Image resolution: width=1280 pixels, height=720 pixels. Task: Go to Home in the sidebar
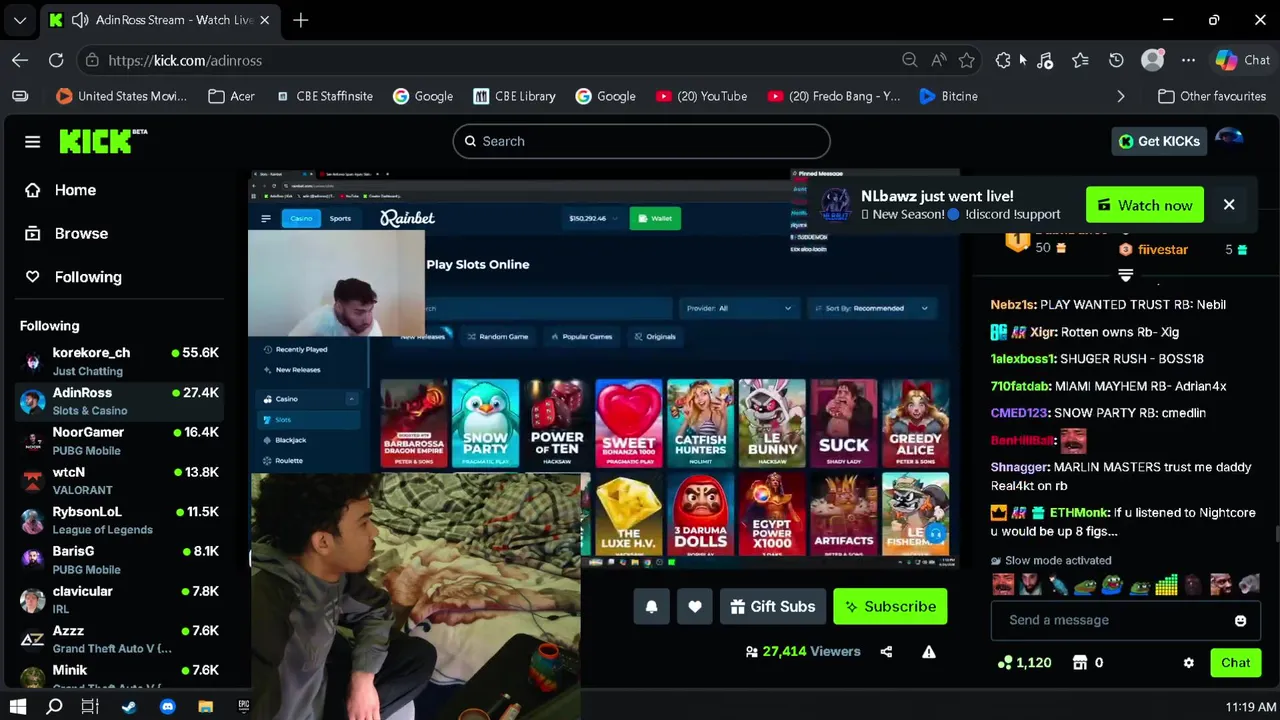click(x=61, y=190)
